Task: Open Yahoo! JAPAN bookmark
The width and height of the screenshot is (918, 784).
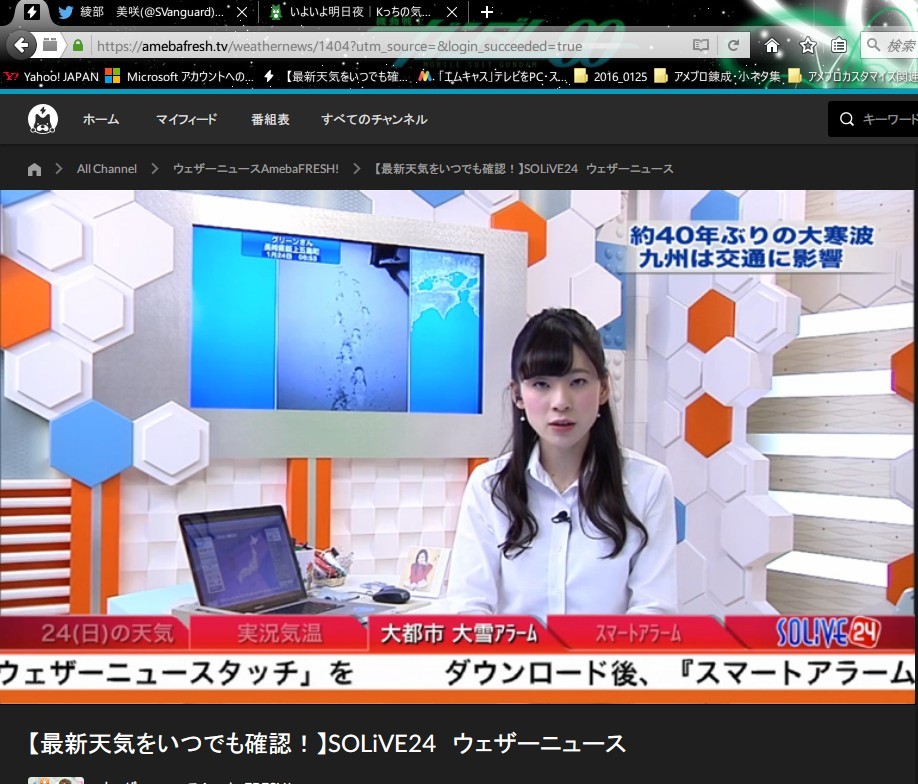Action: coord(52,77)
